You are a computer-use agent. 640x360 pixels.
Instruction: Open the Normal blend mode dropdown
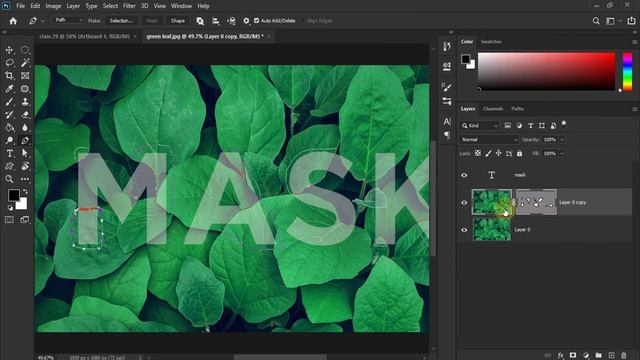489,140
